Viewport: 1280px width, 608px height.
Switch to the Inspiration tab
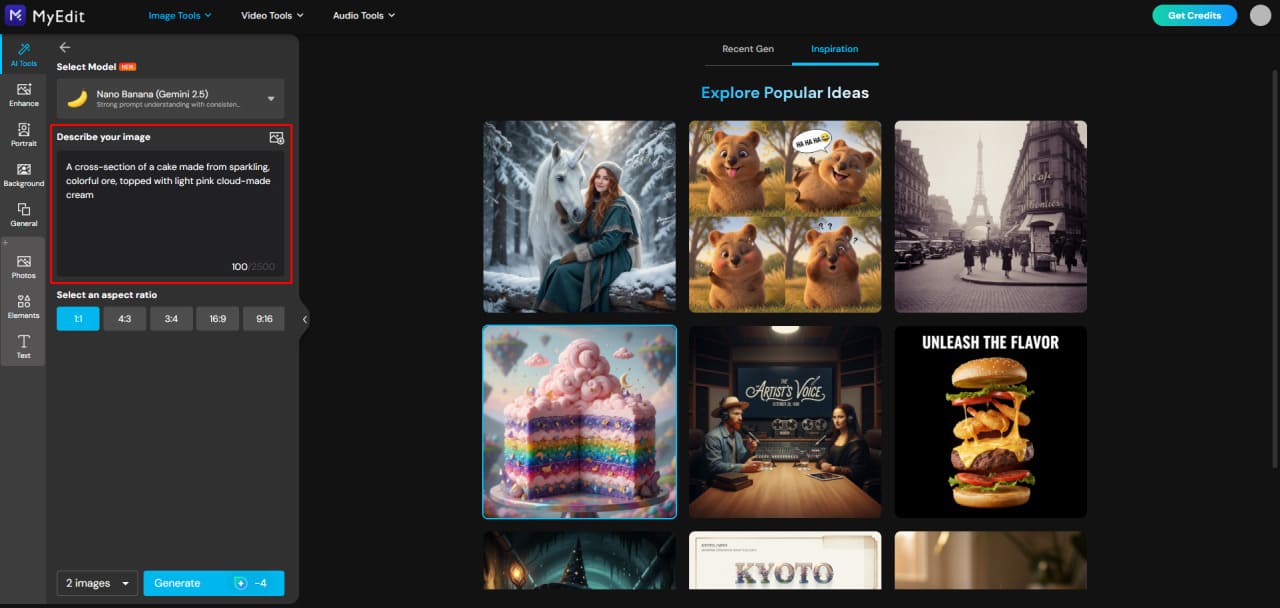point(835,49)
